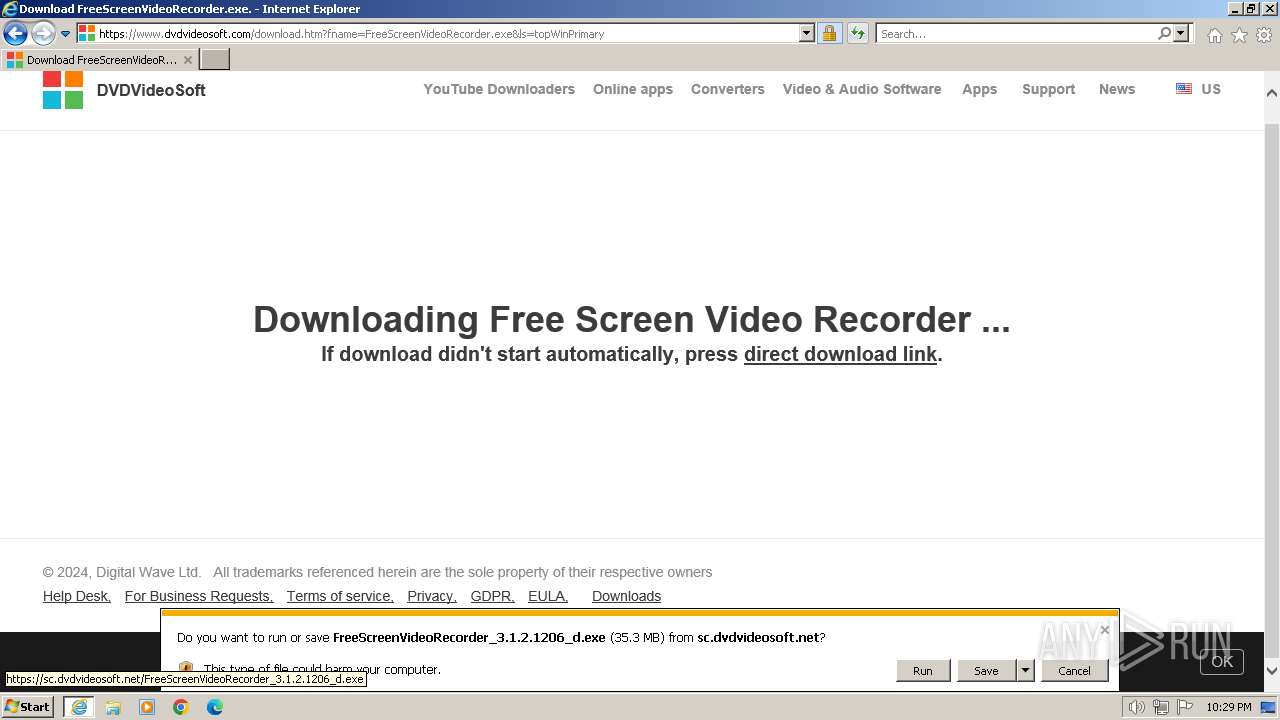Open the media player taskbar icon

[x=147, y=707]
